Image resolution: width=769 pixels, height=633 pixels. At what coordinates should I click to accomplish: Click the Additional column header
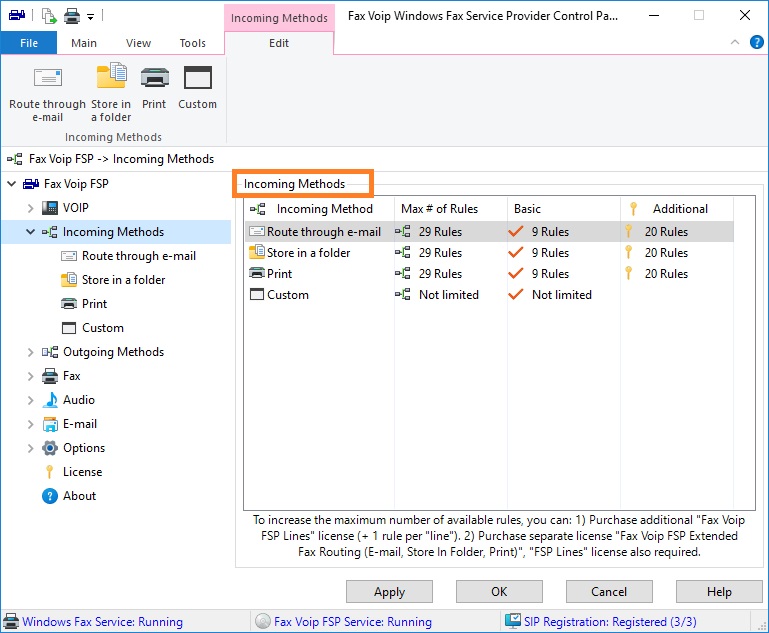[677, 209]
